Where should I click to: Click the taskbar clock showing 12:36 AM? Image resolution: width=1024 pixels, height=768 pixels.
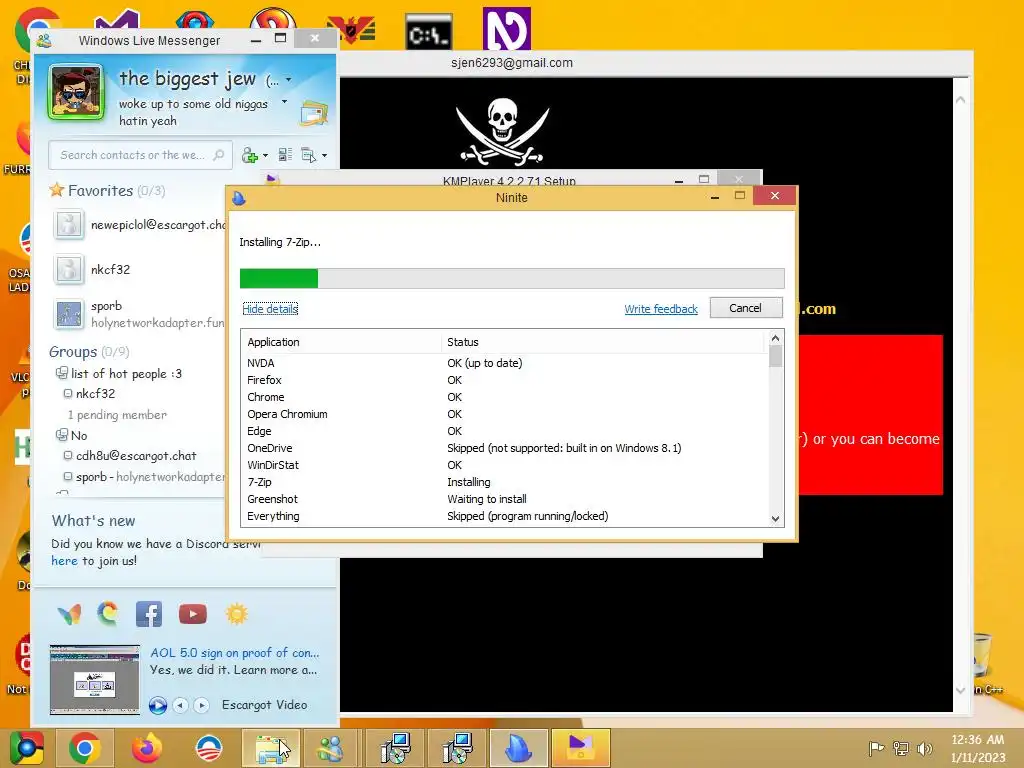(x=977, y=748)
